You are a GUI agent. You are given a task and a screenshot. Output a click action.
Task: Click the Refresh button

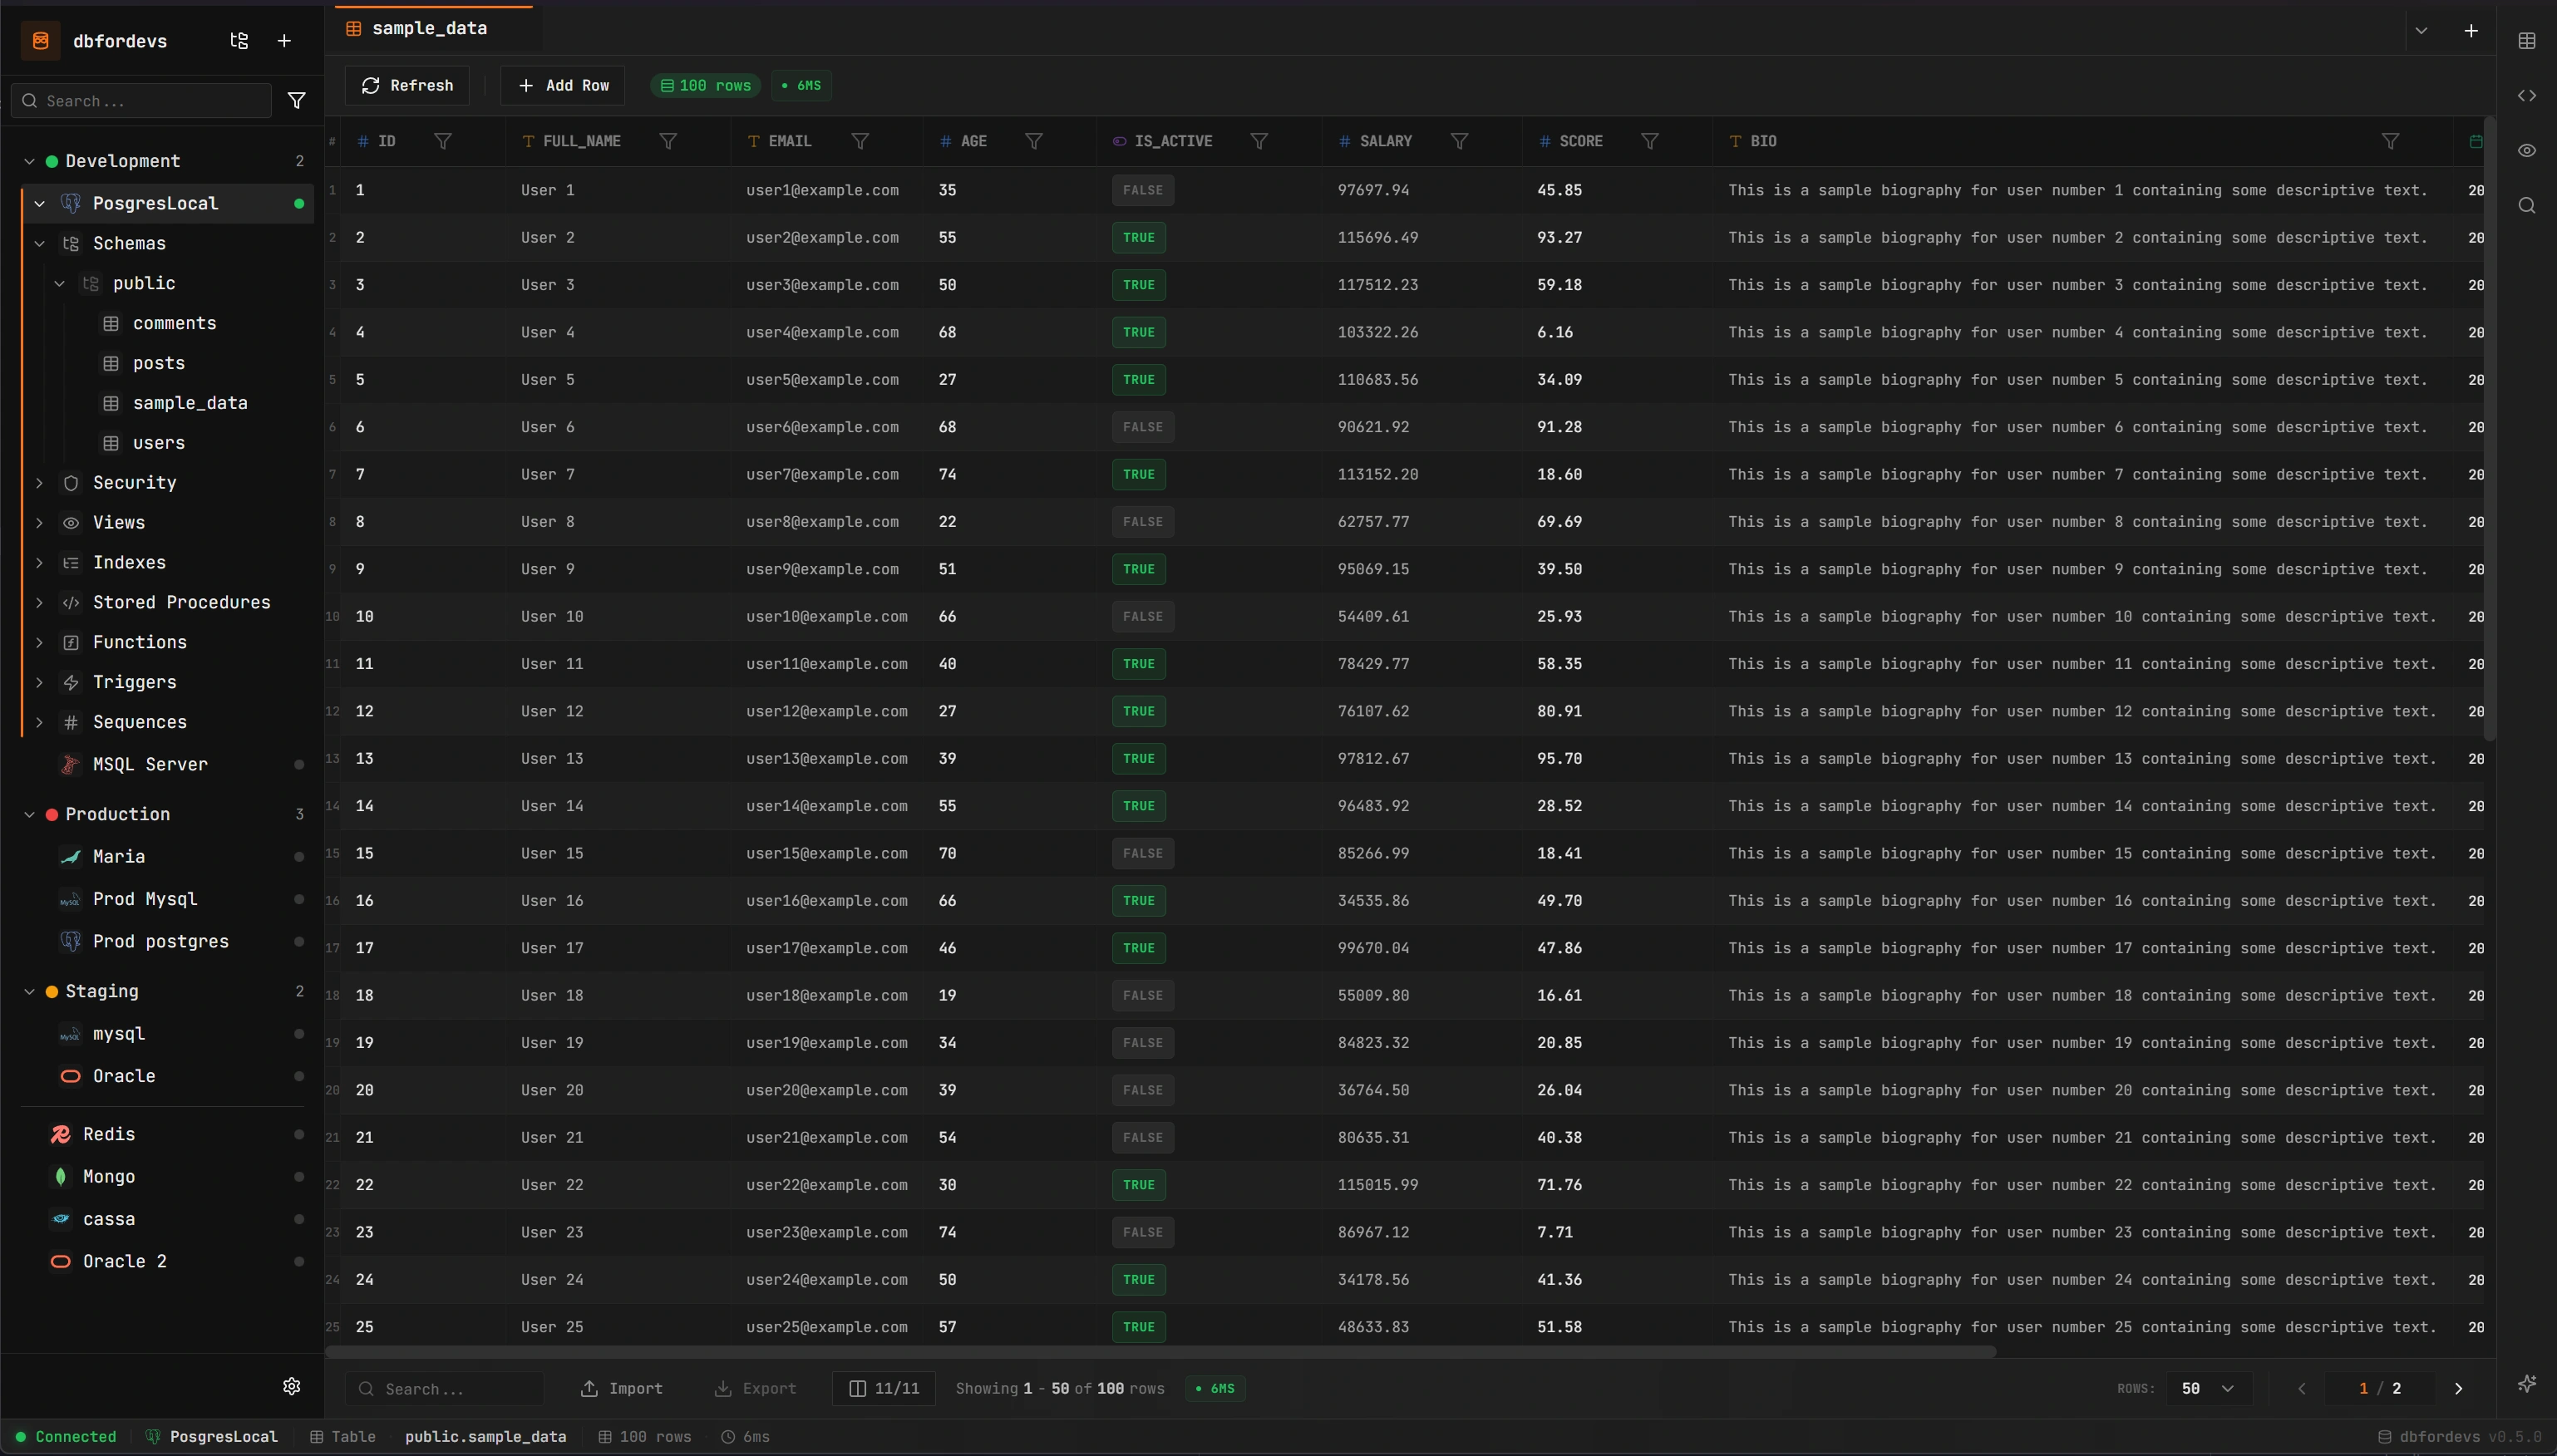(x=407, y=86)
